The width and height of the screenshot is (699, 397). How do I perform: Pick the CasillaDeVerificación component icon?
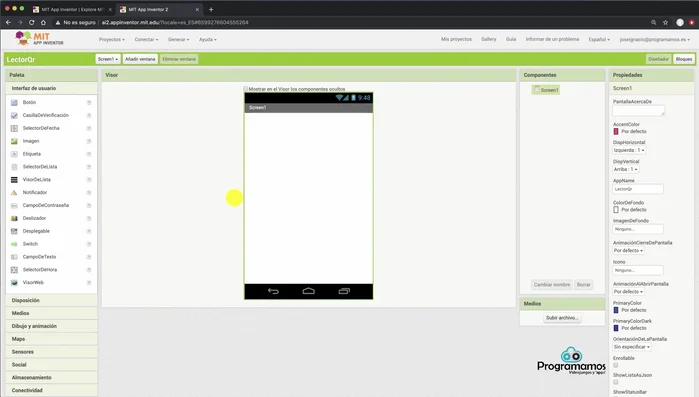[14, 115]
